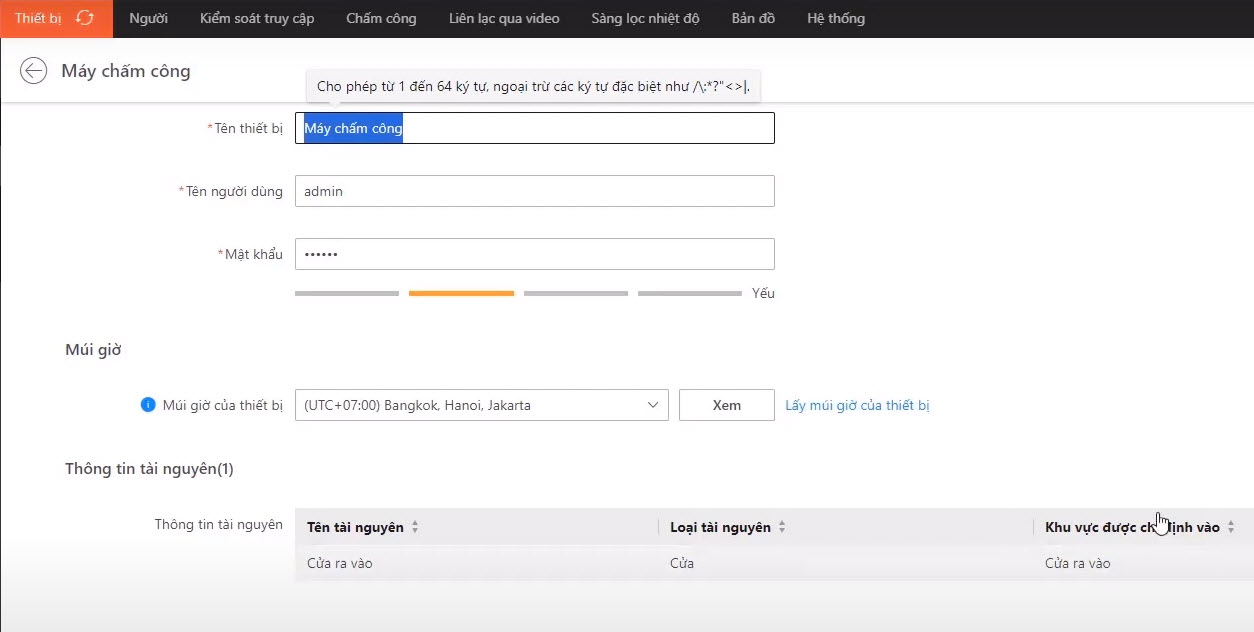
Task: Sort by Khu vực column arrows
Action: (1231, 527)
